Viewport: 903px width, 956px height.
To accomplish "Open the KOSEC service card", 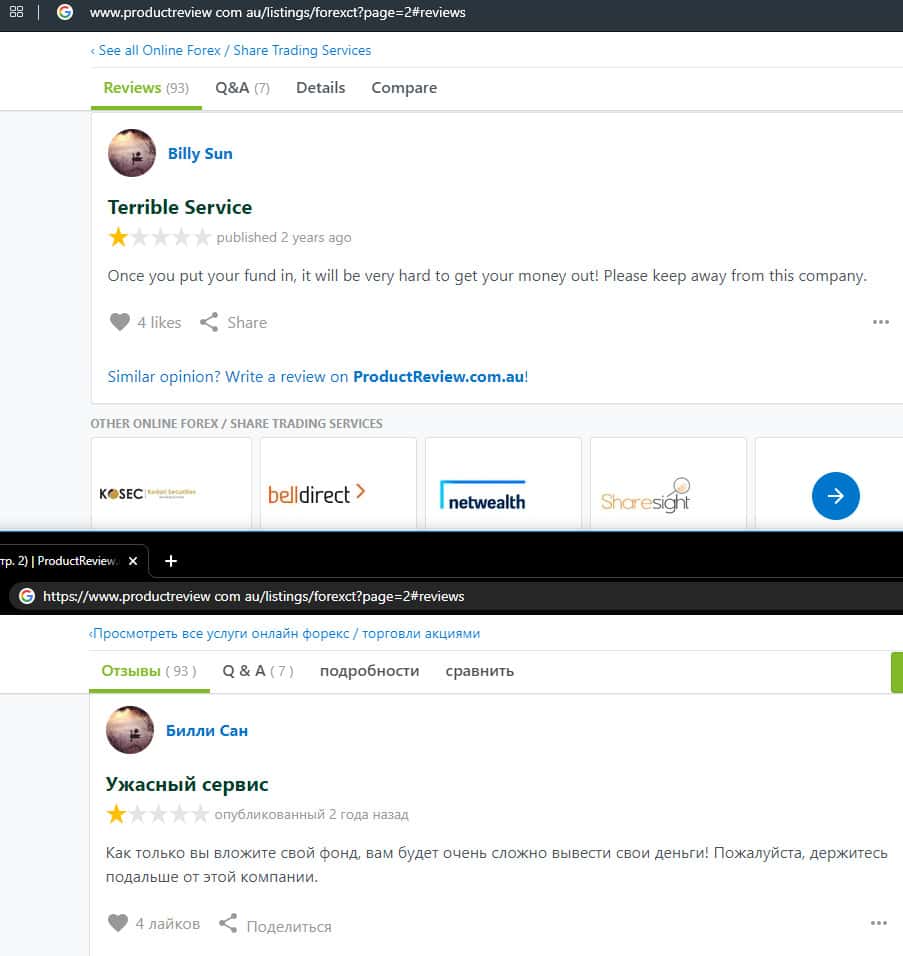I will tap(171, 483).
